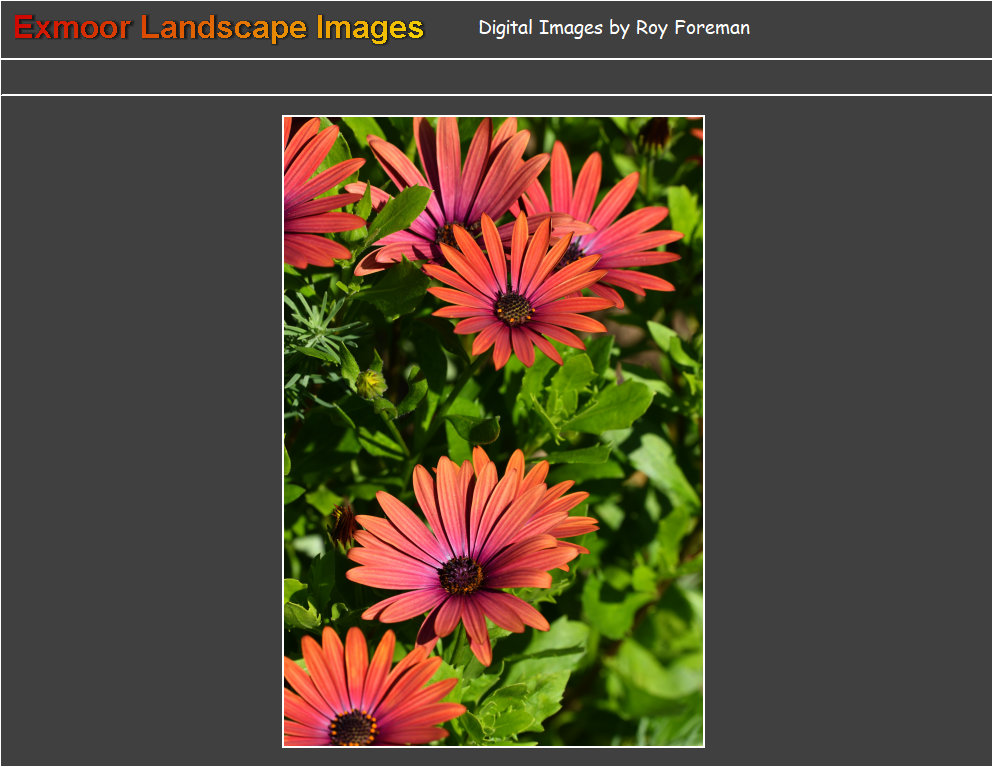This screenshot has width=993, height=767.
Task: Click the dark center of the middle orange daisy
Action: point(514,308)
